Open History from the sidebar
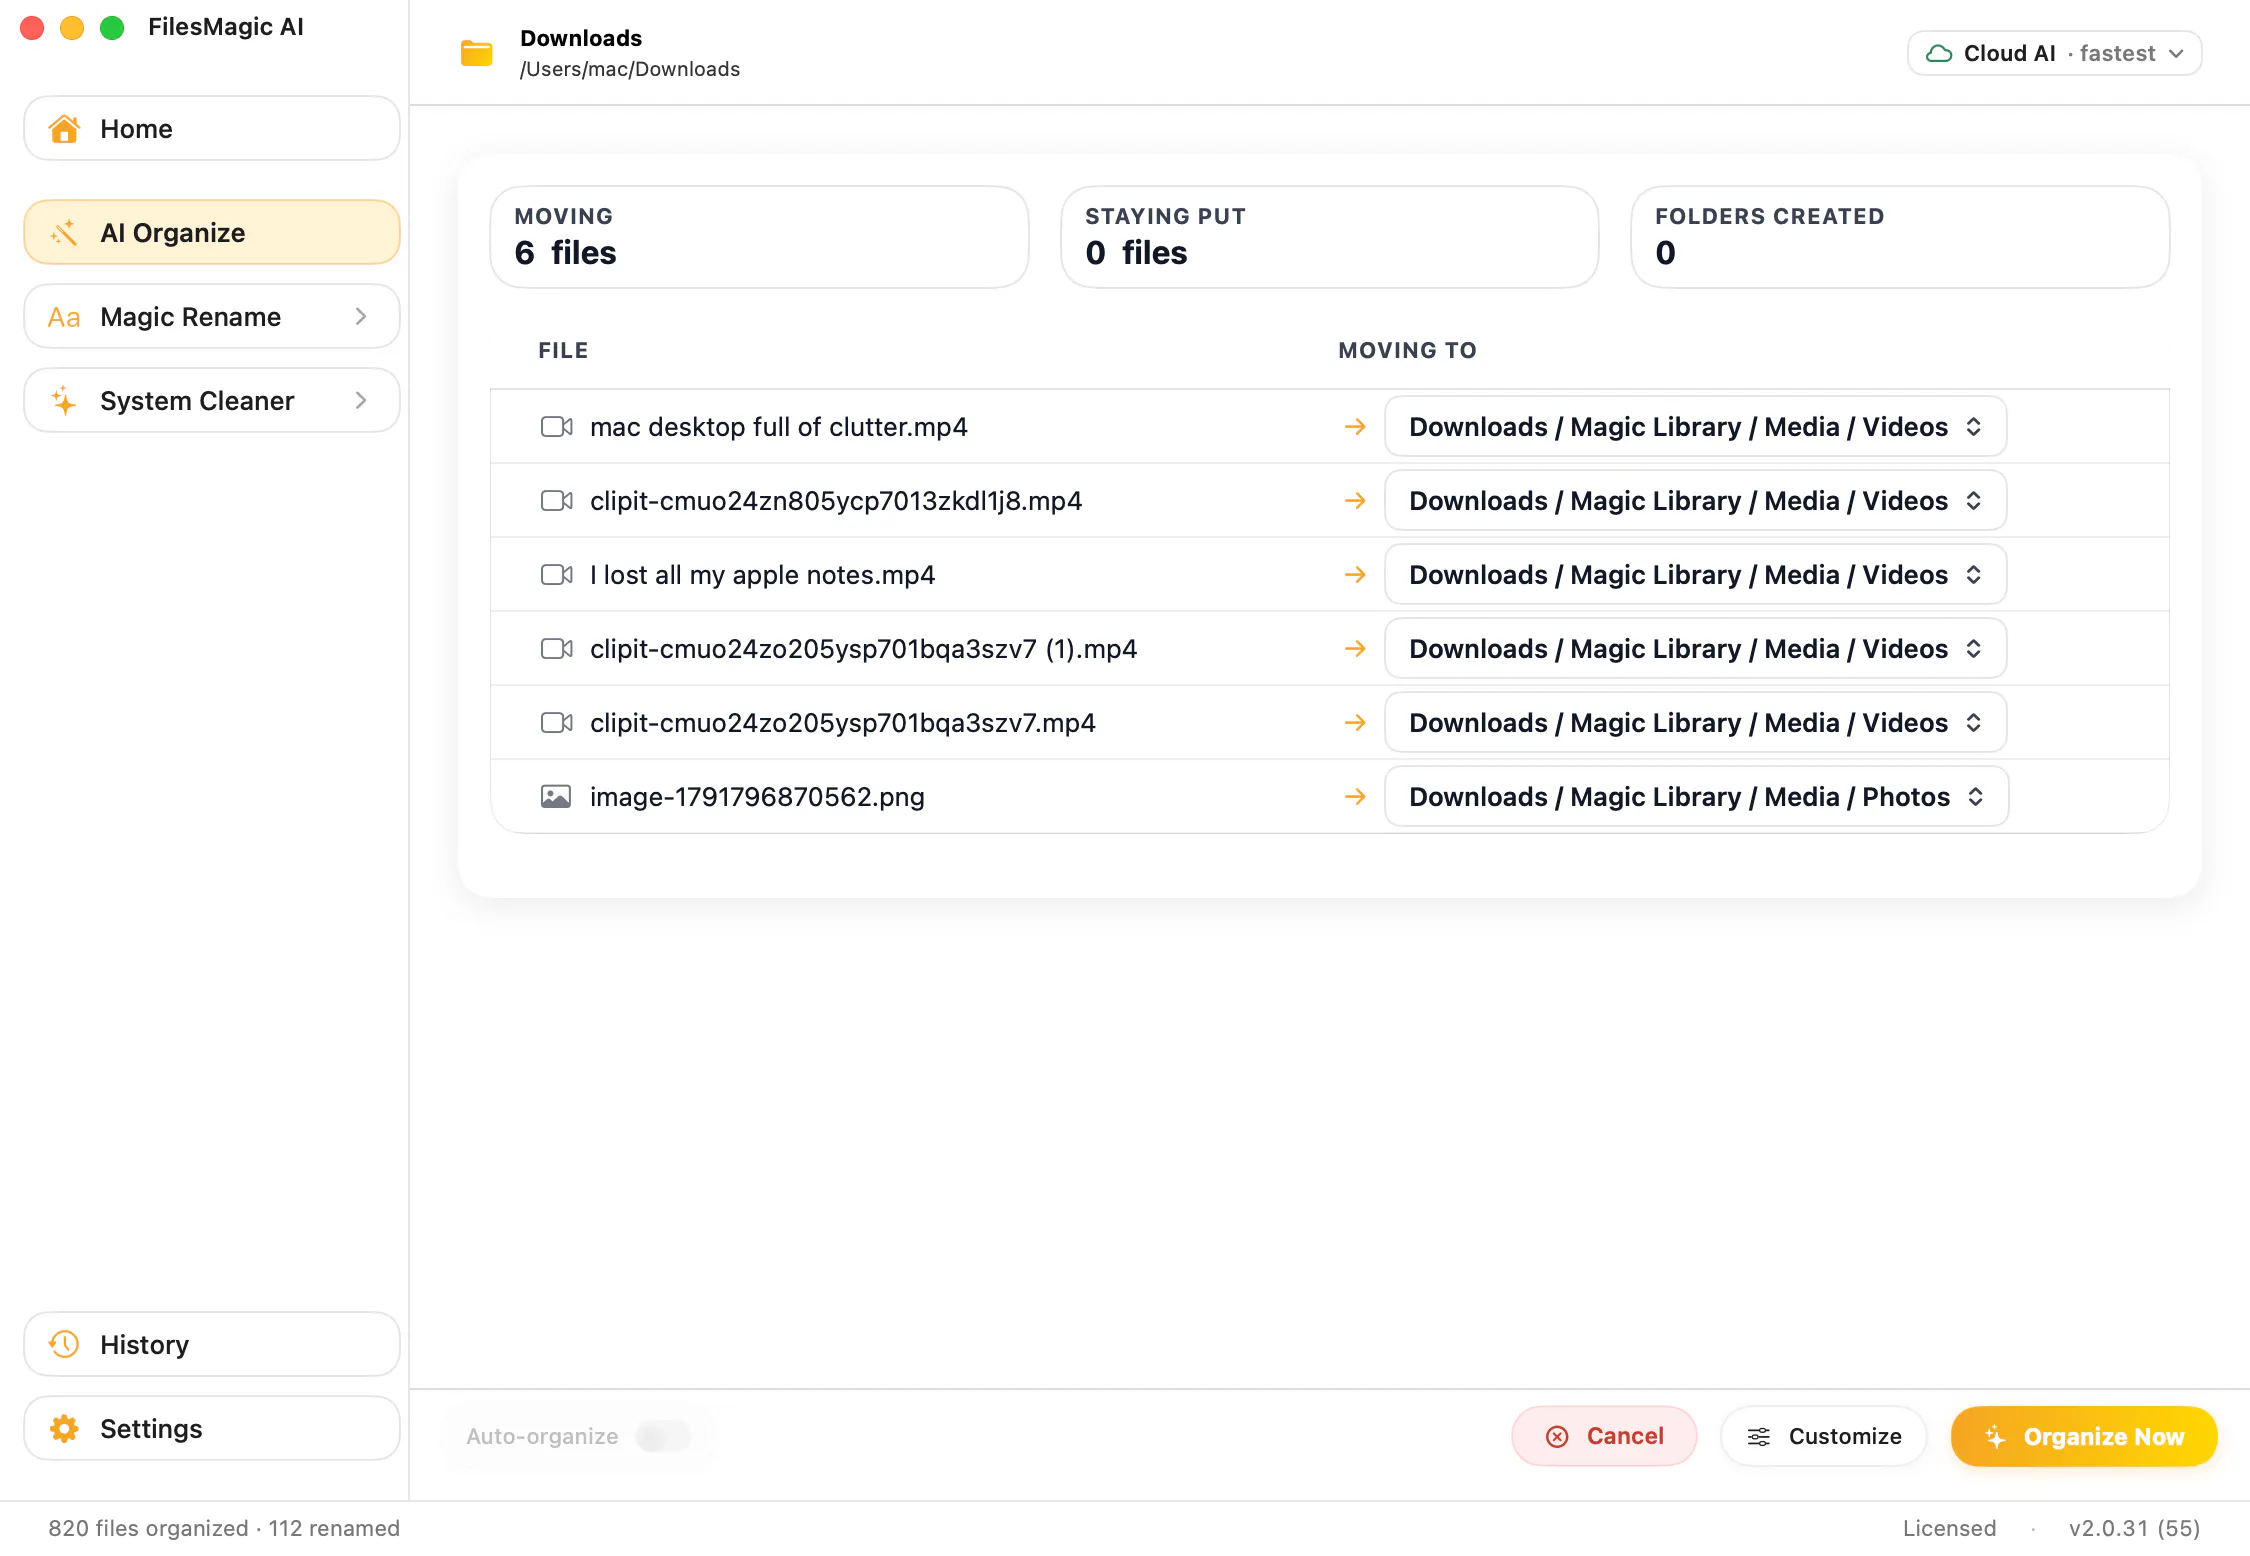Viewport: 2250px width, 1556px height. pos(212,1345)
